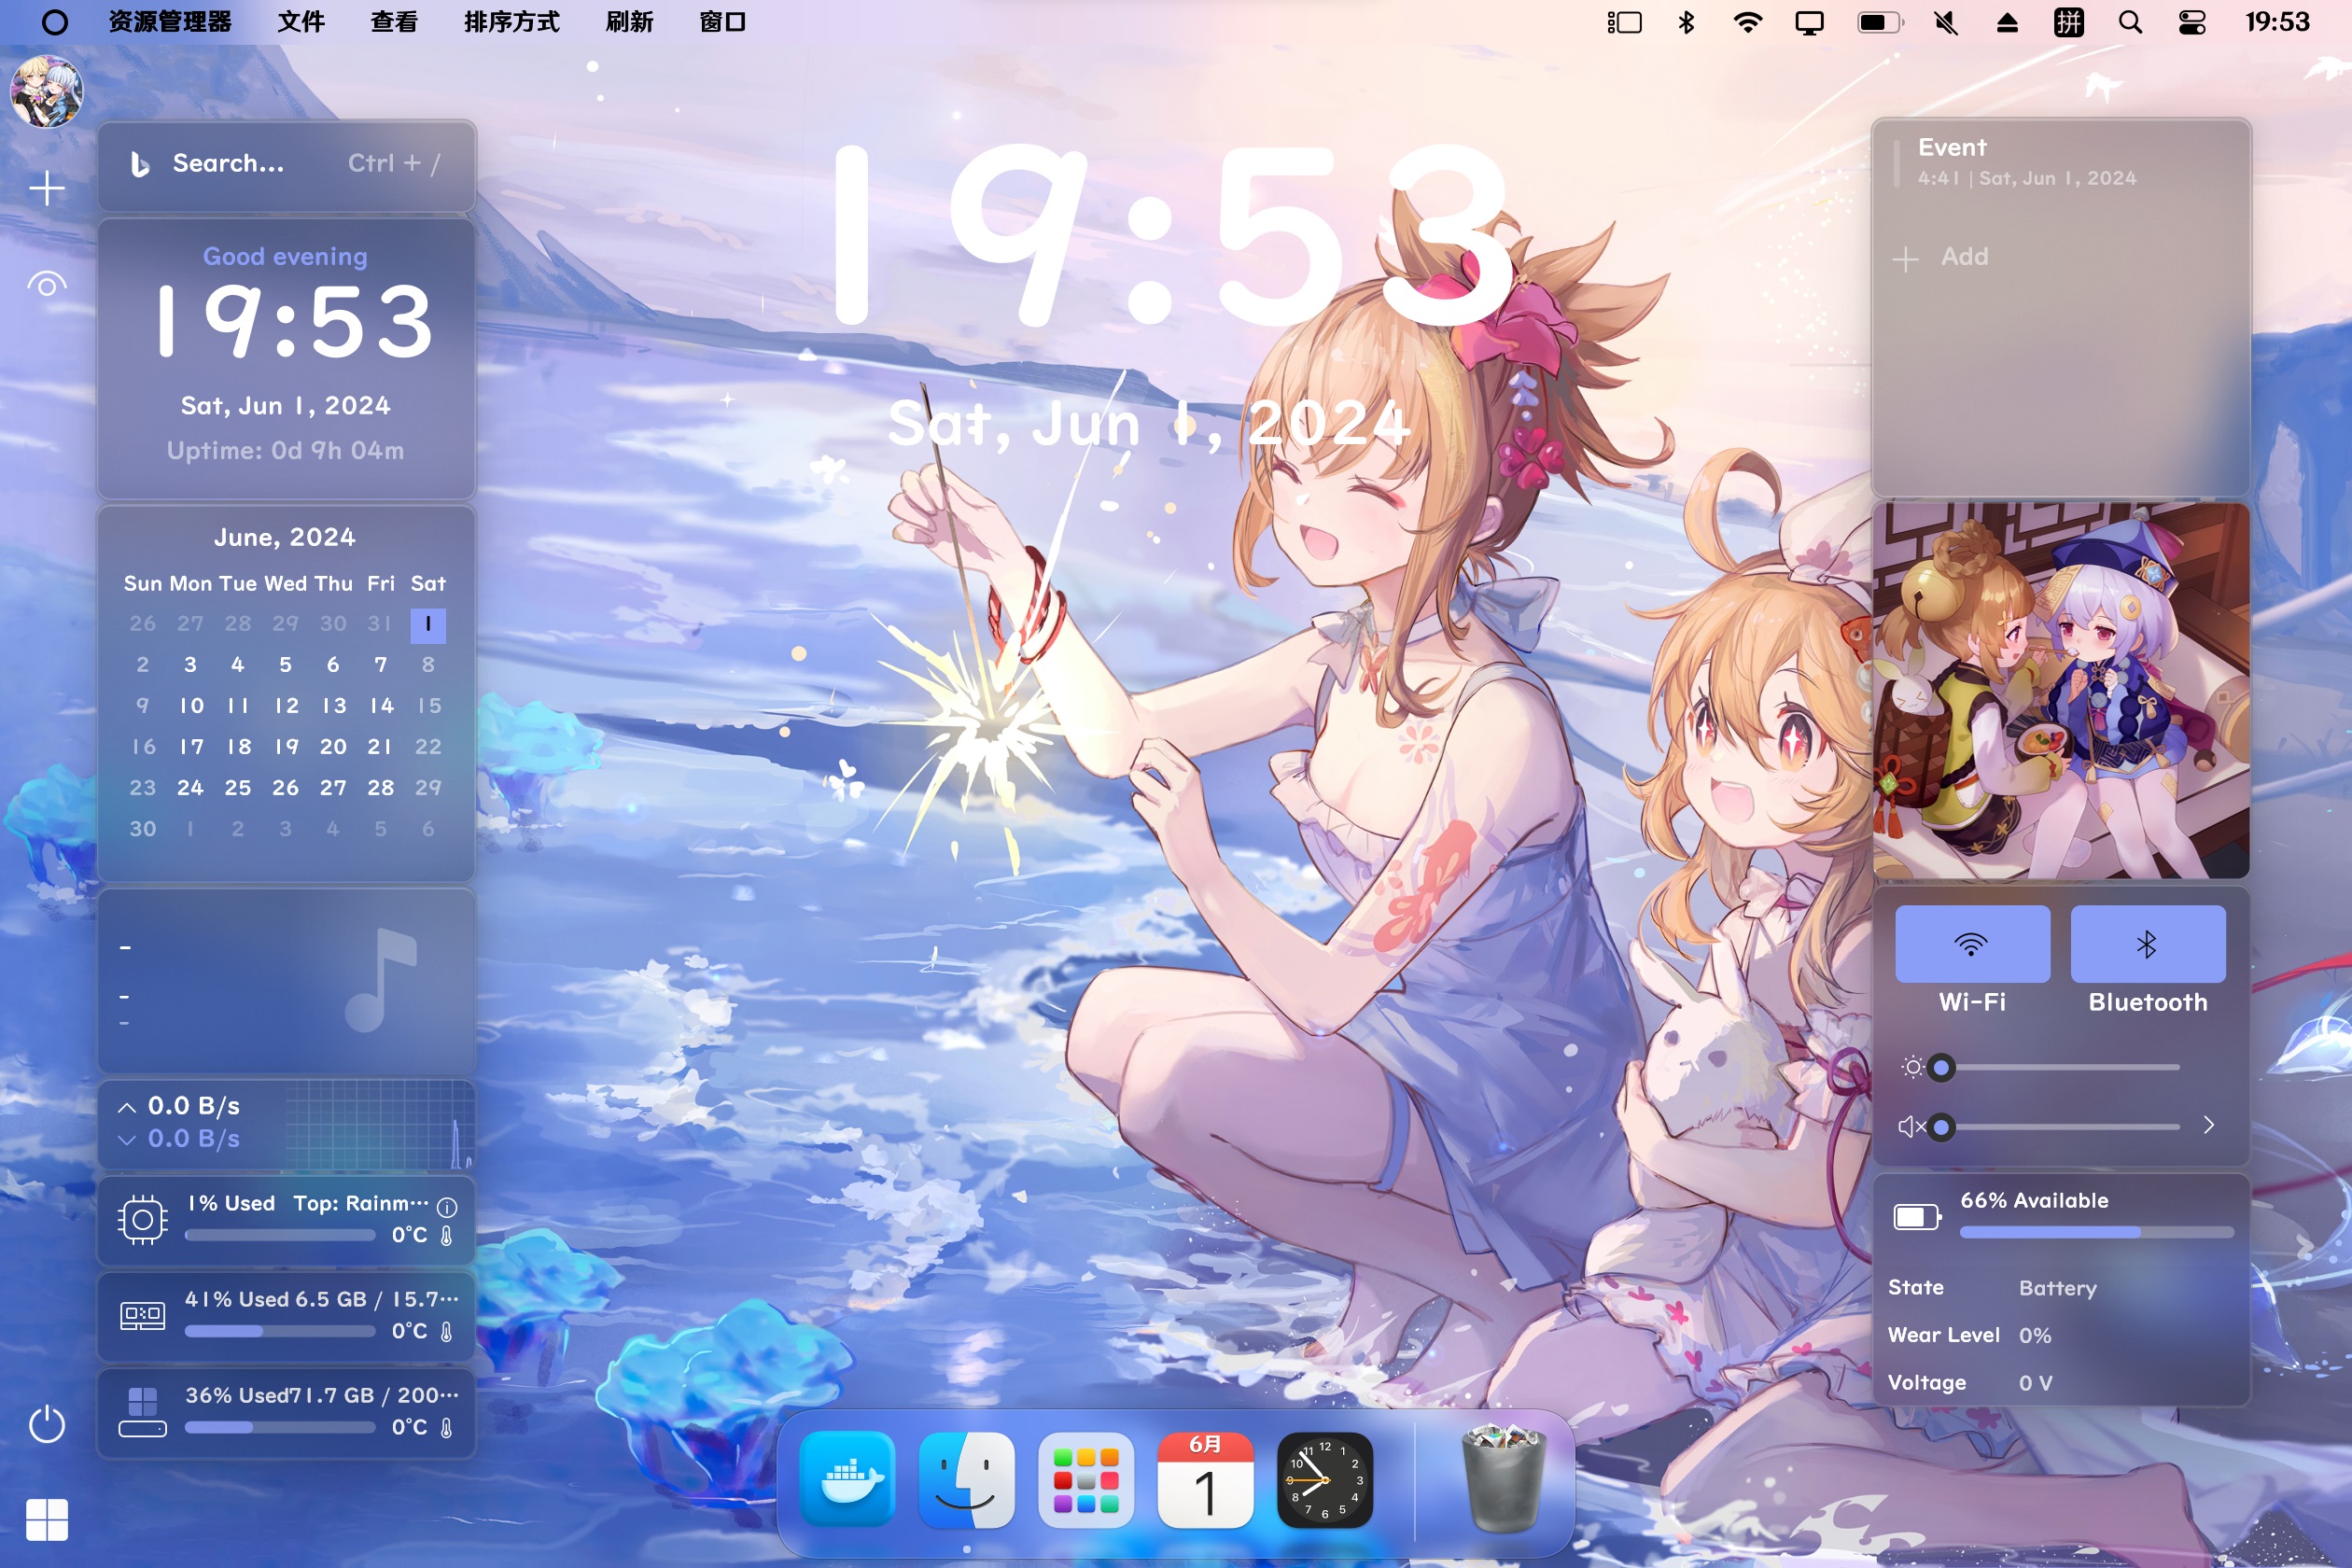
Task: Launch Finder from the dock
Action: tap(966, 1479)
